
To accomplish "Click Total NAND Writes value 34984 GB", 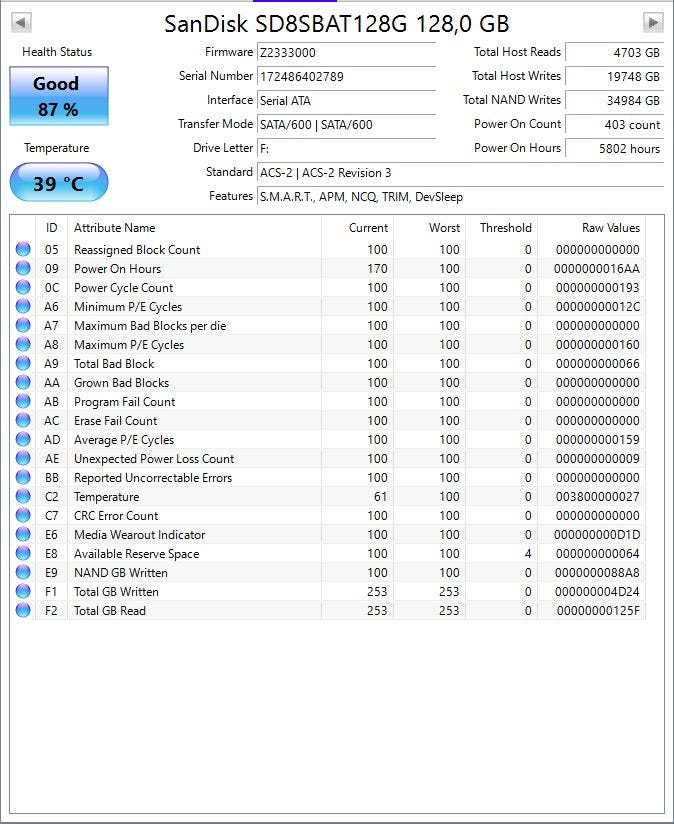I will click(614, 100).
